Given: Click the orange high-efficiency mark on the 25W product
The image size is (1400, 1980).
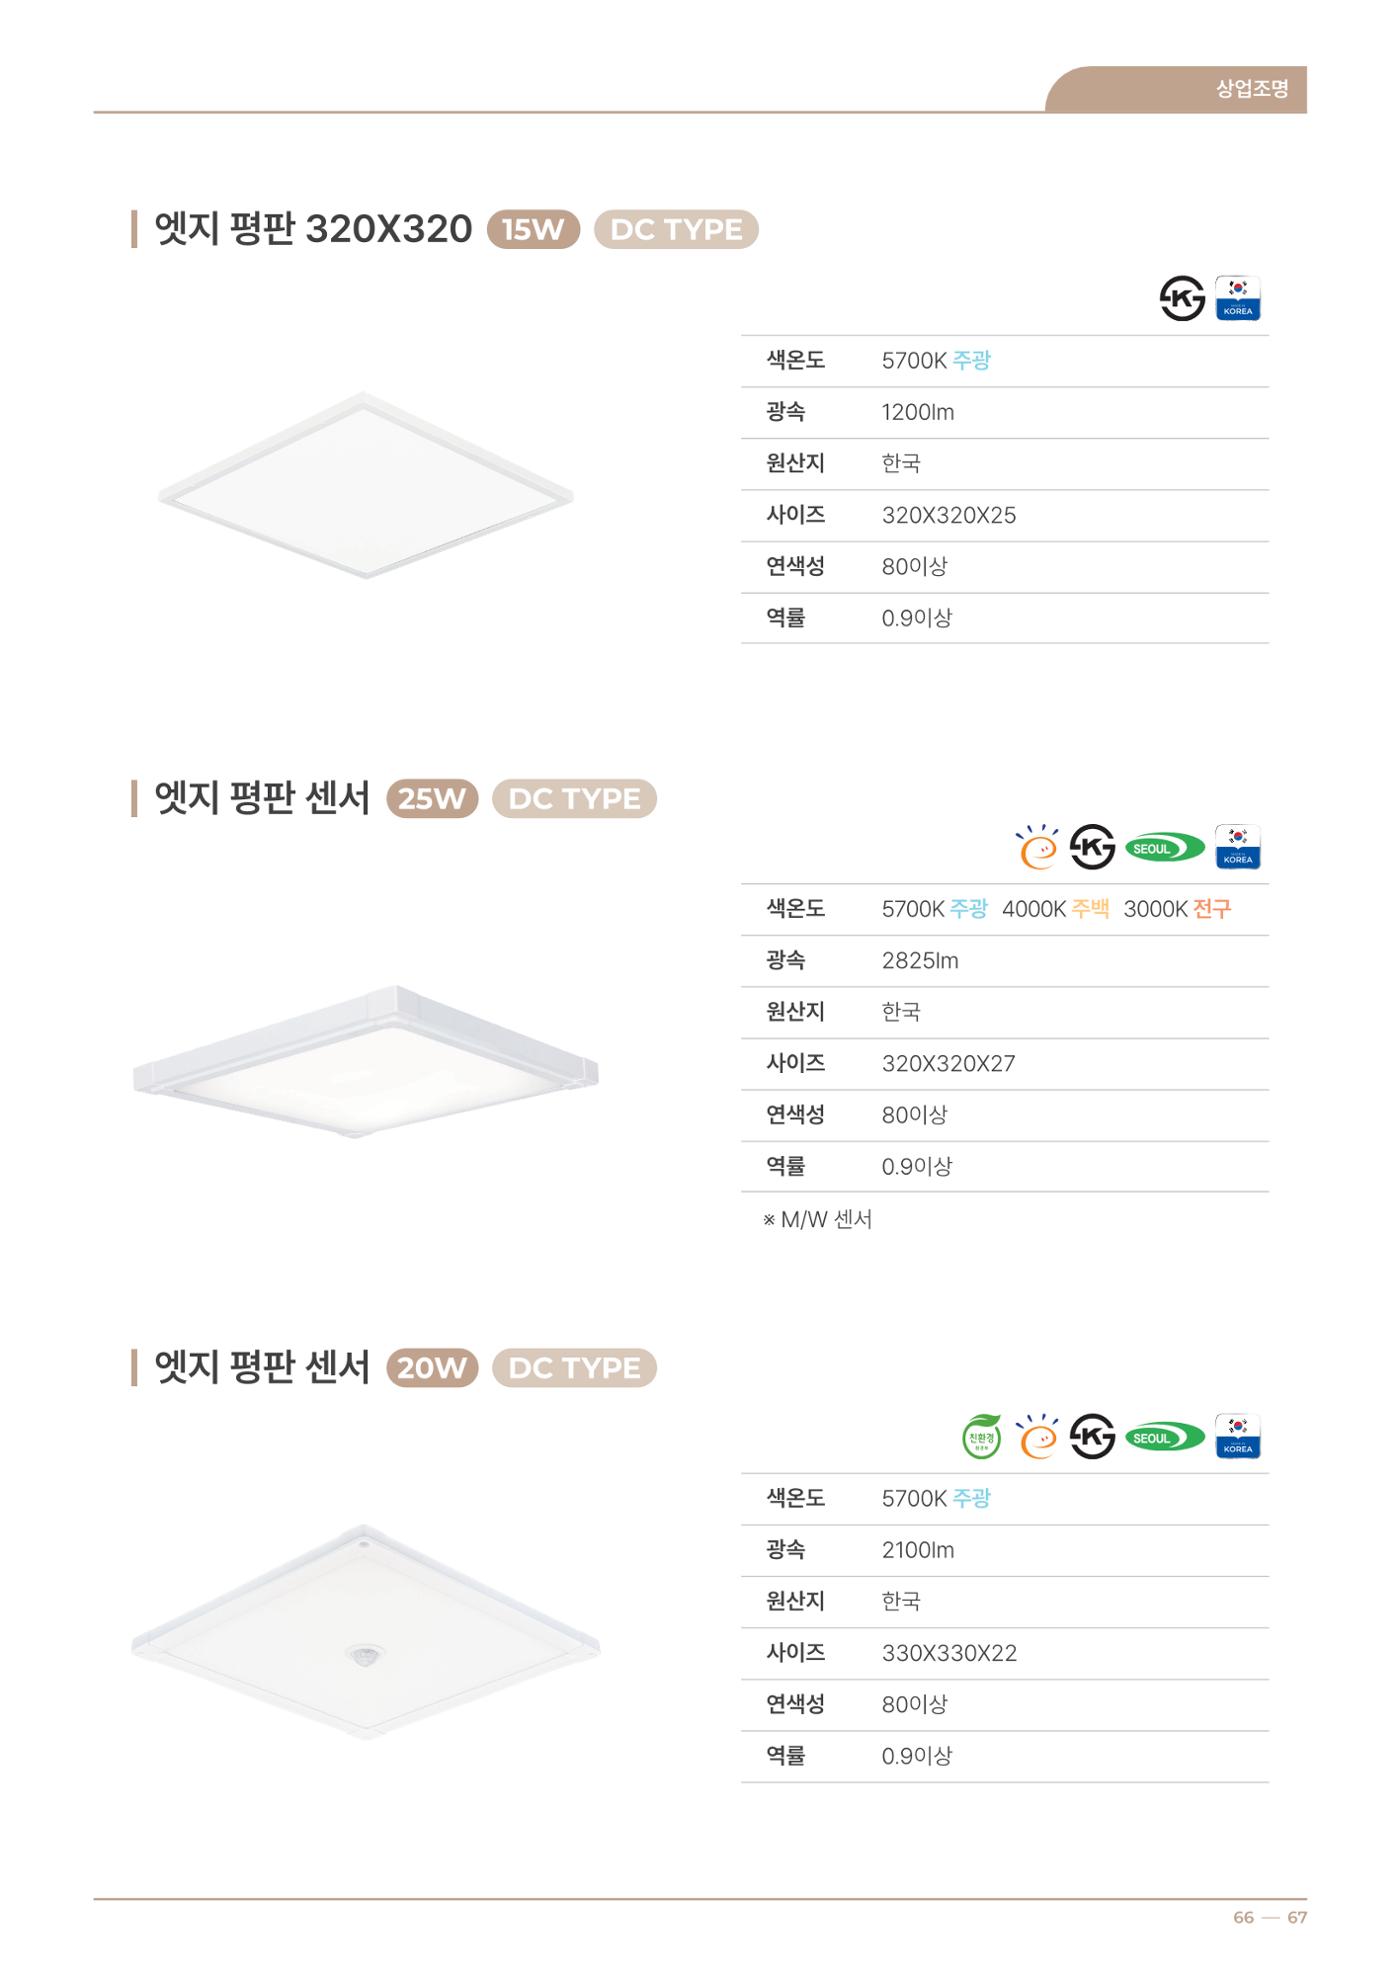Looking at the screenshot, I should (x=1037, y=847).
